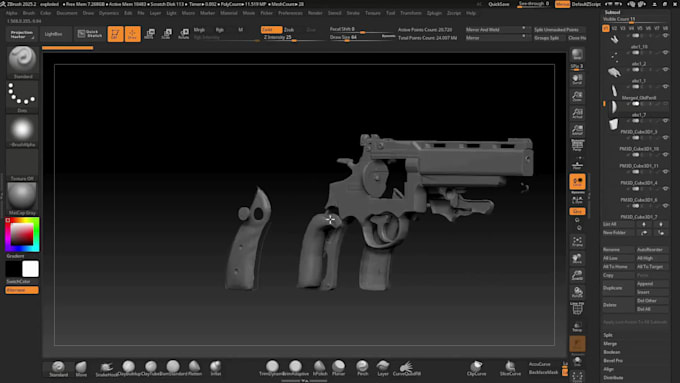Choose the TrimDynamic brush
This screenshot has height=383, width=680.
point(272,368)
